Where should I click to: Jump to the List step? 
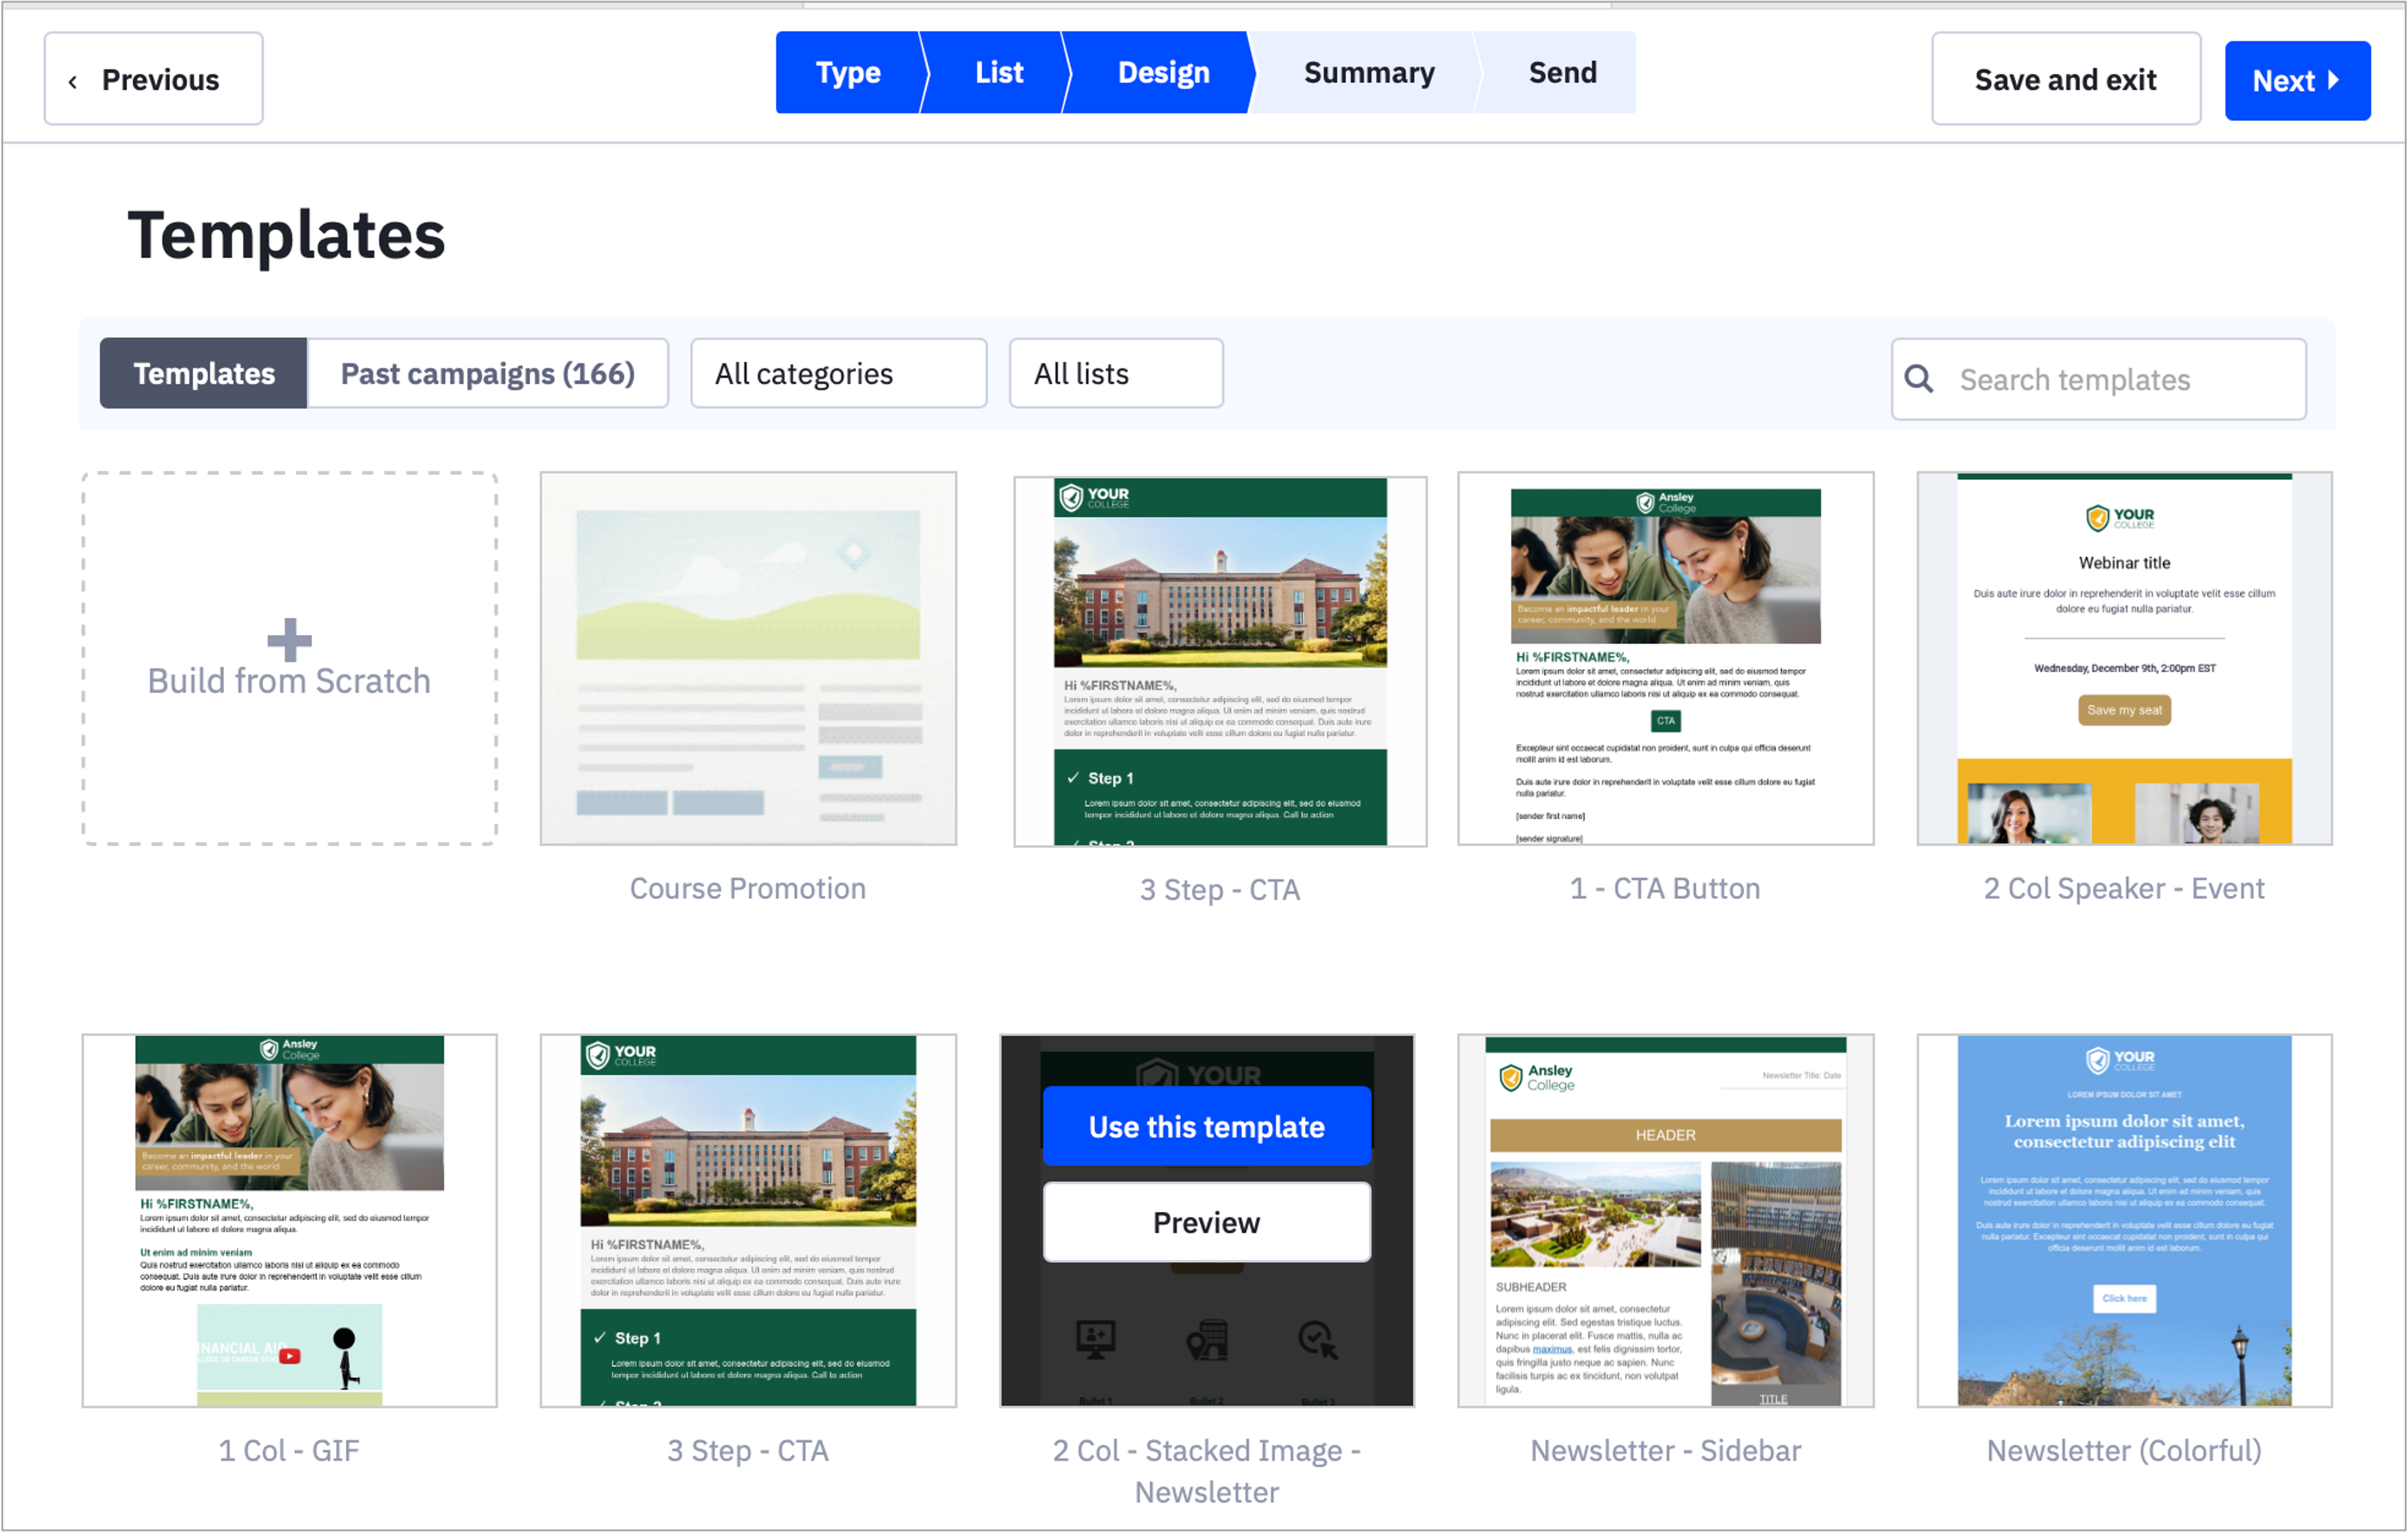tap(998, 72)
